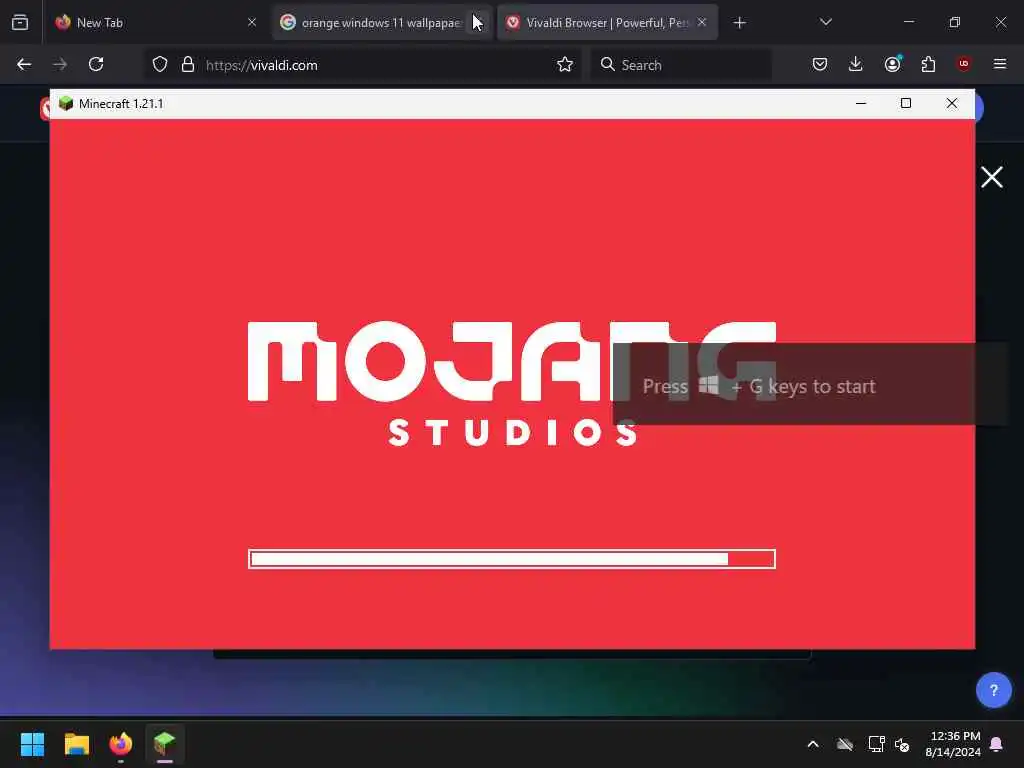This screenshot has width=1024, height=768.
Task: Close the New Tab tab
Action: [x=251, y=22]
